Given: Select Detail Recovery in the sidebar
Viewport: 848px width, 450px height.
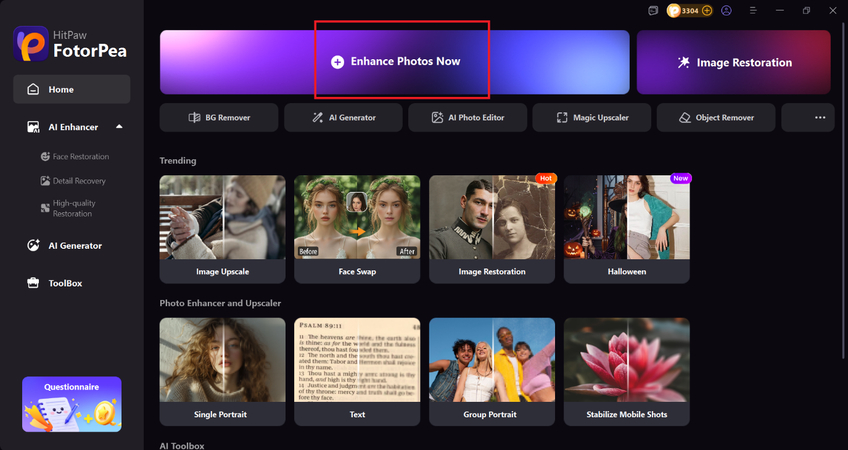Looking at the screenshot, I should click(x=73, y=181).
